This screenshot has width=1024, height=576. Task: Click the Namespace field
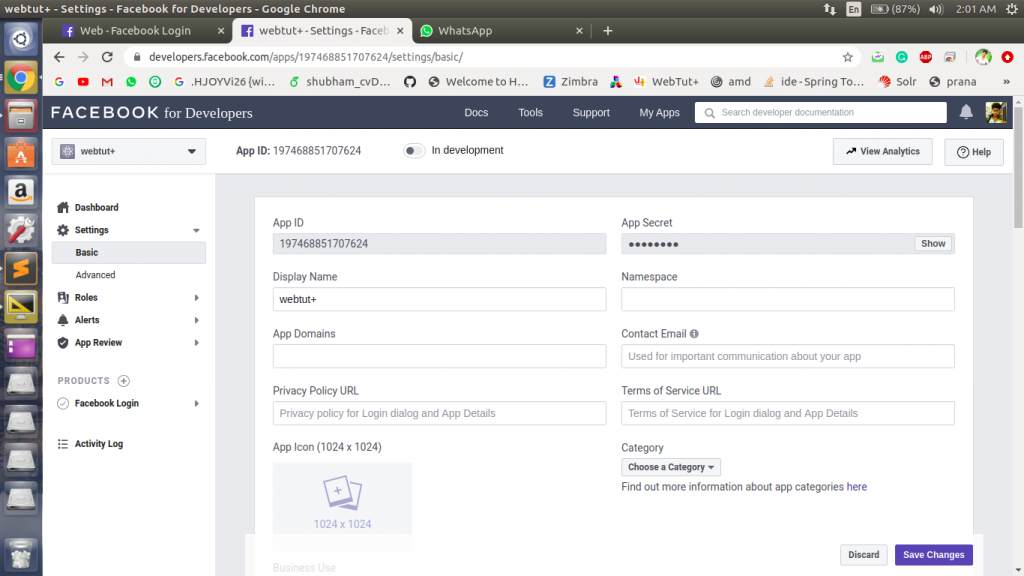coord(788,299)
